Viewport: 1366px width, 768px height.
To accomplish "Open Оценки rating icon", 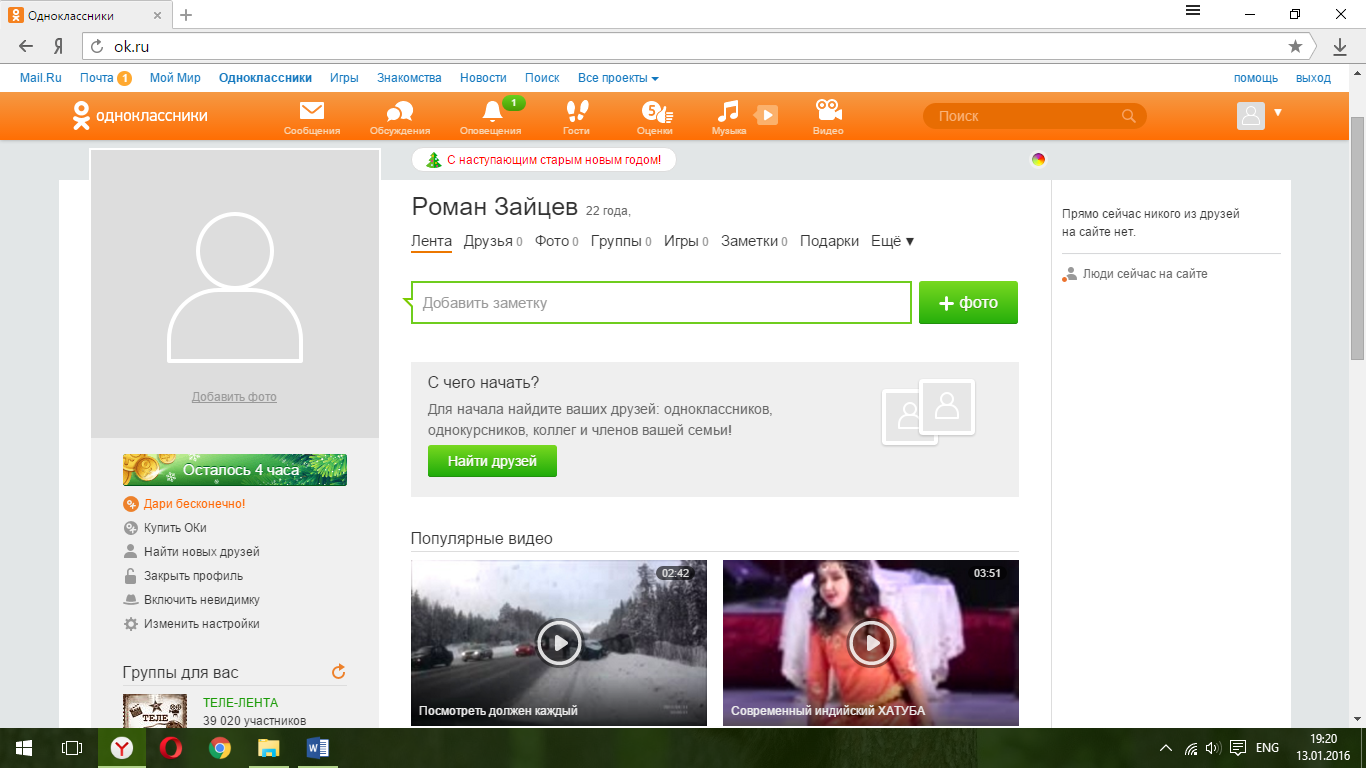I will coord(656,111).
